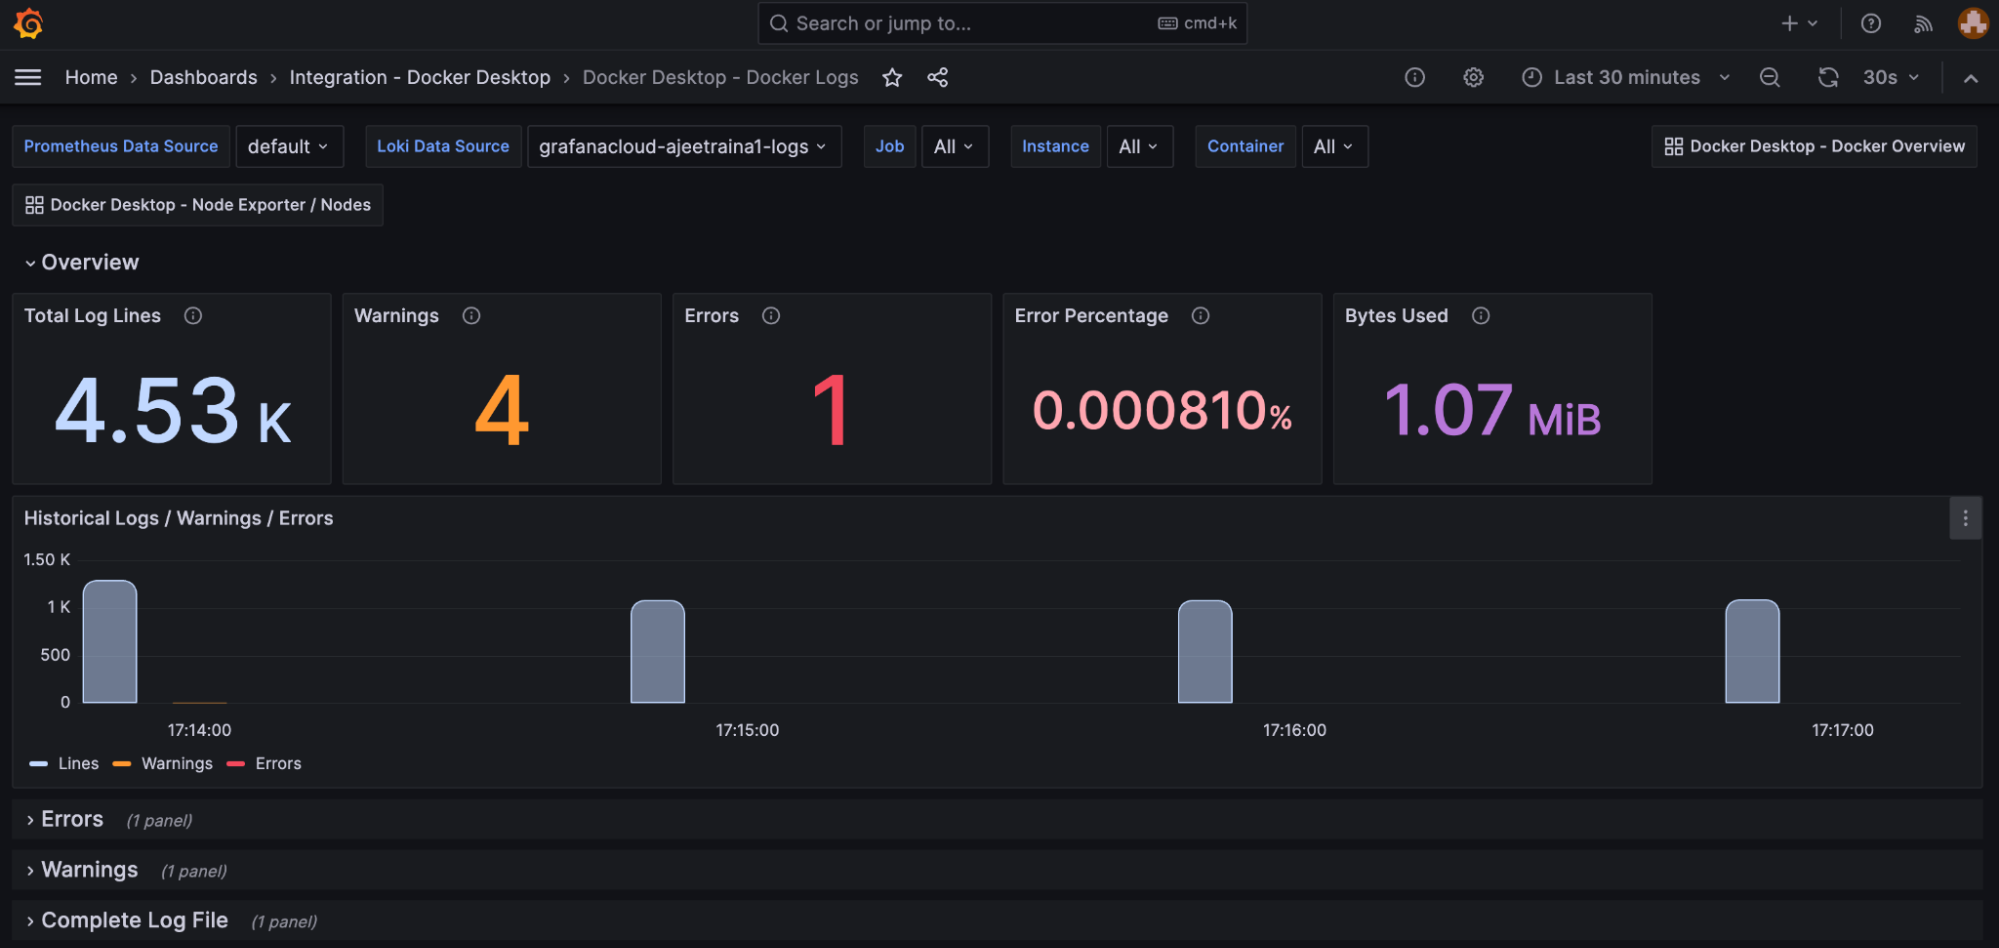The height and width of the screenshot is (948, 1999).
Task: Open the Home breadcrumb item
Action: tap(91, 77)
